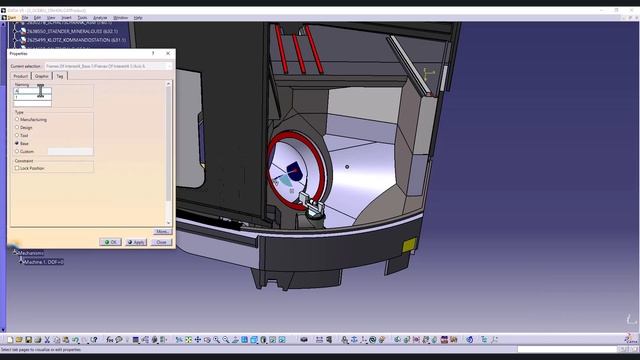Confirm Properties with the OK button
Viewport: 640px width, 360px height.
point(110,242)
